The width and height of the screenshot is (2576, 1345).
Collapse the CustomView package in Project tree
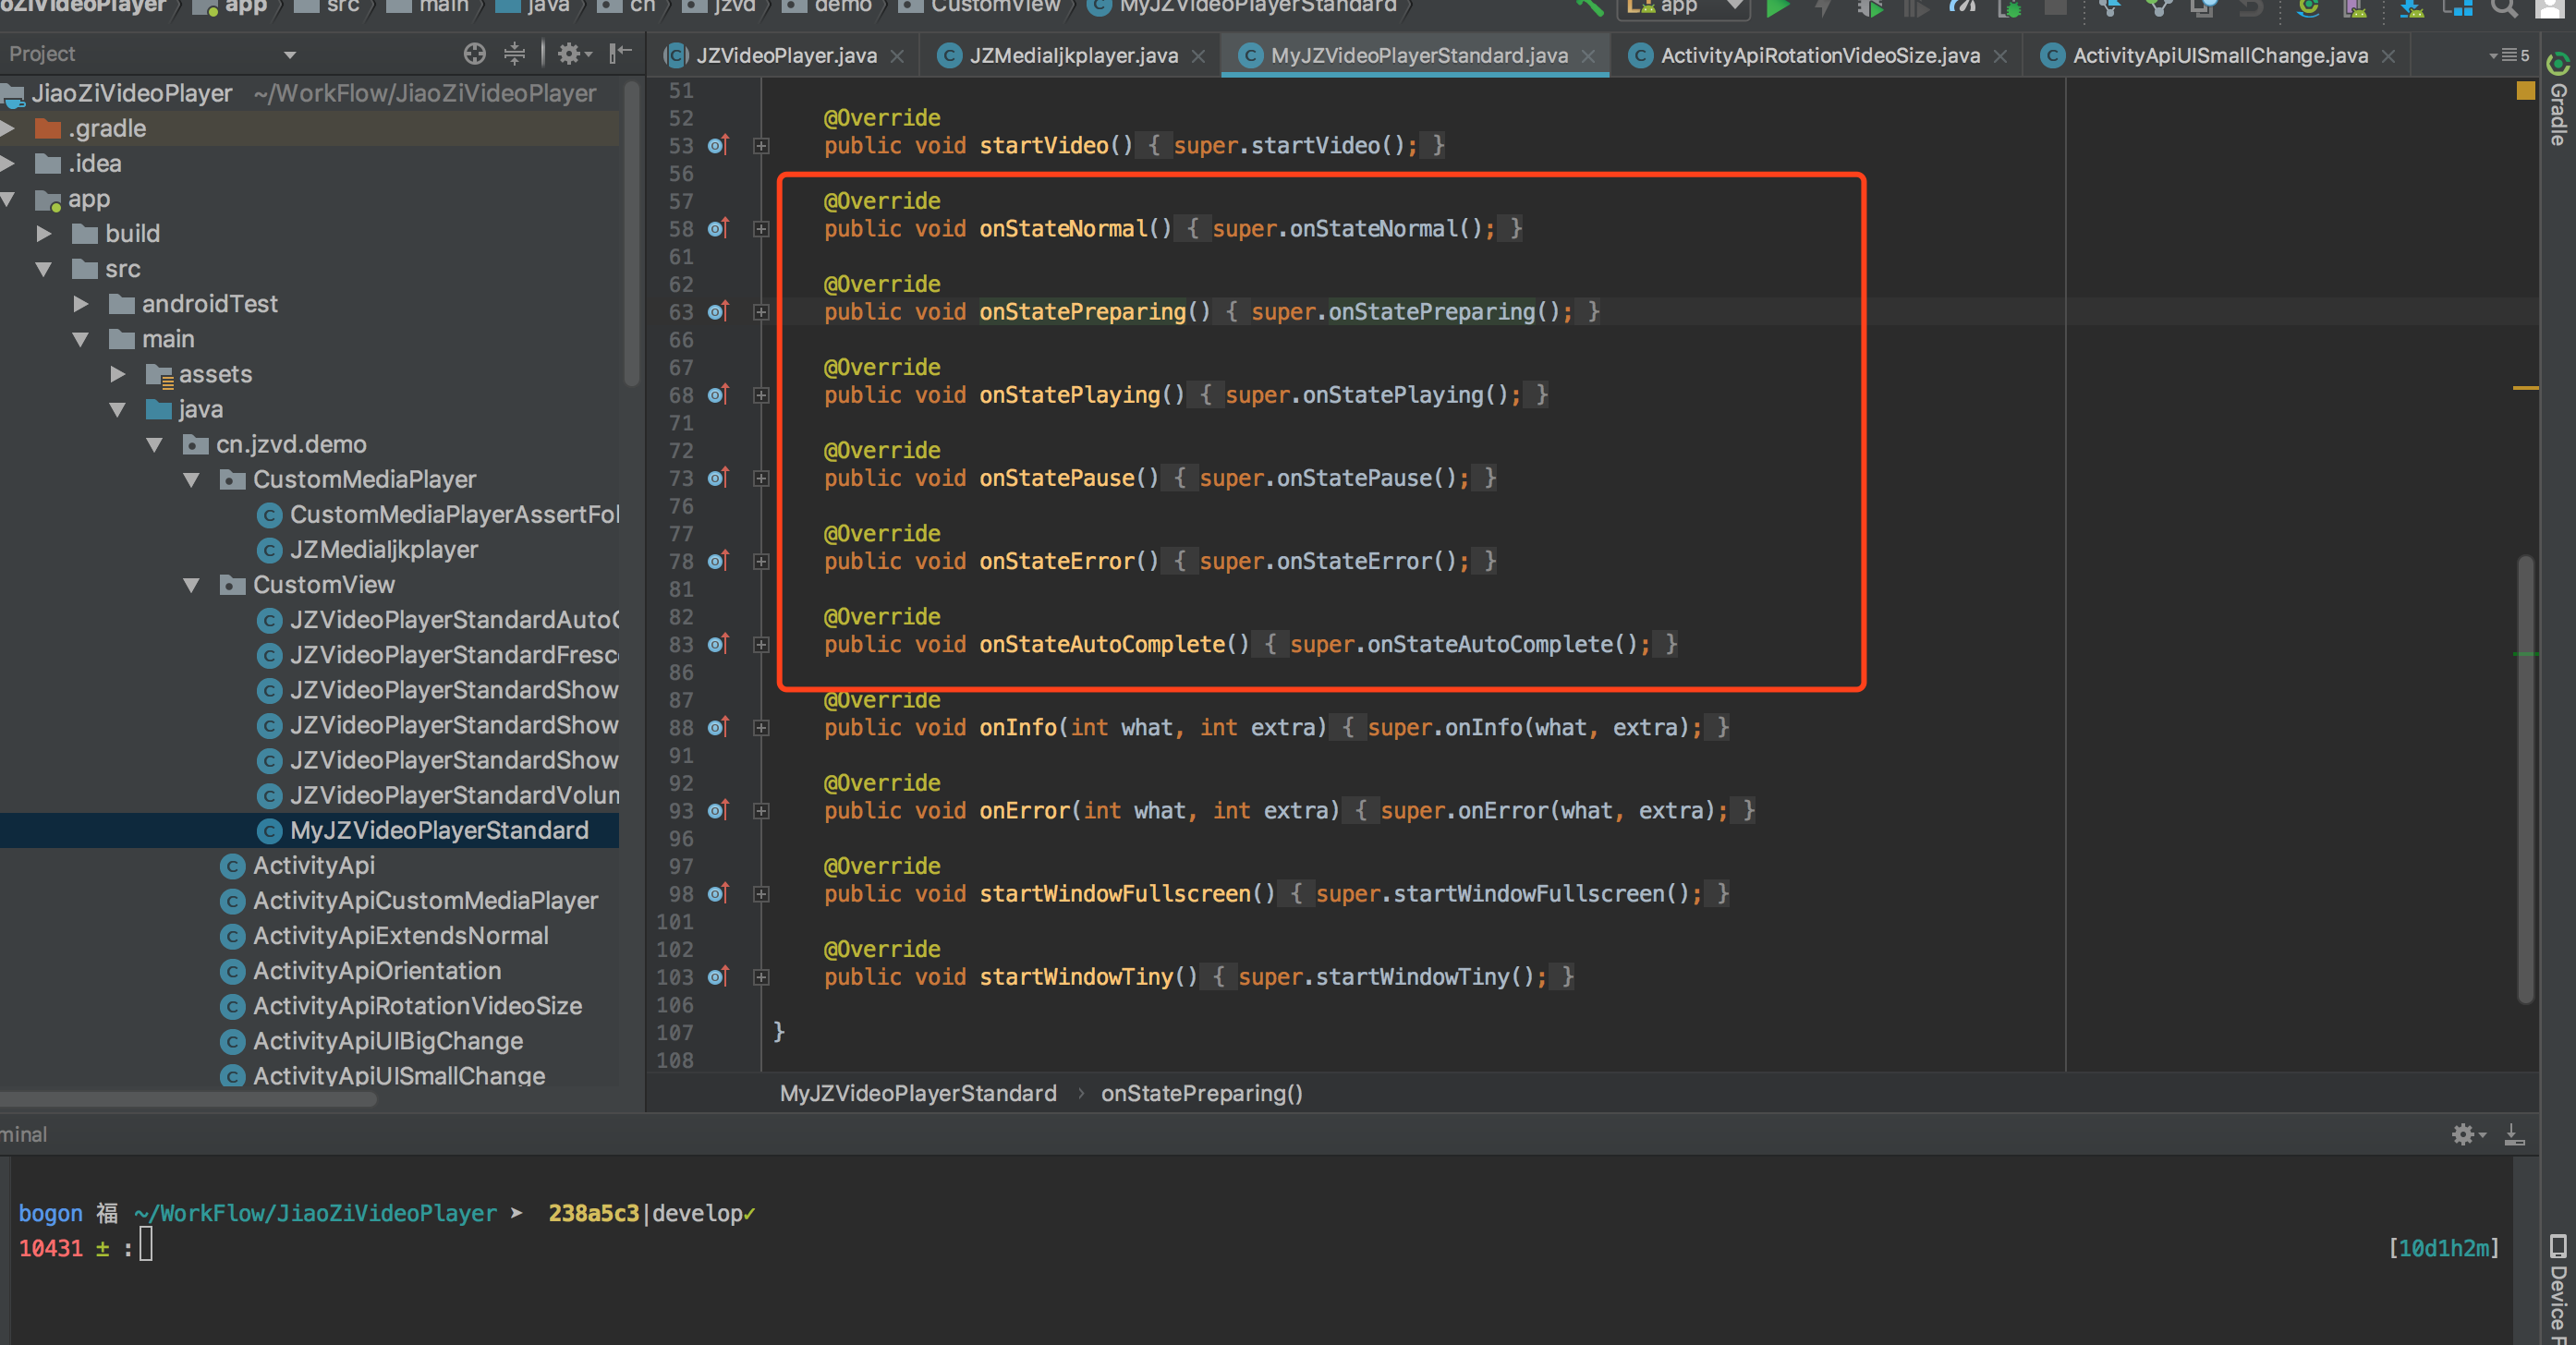(x=192, y=584)
